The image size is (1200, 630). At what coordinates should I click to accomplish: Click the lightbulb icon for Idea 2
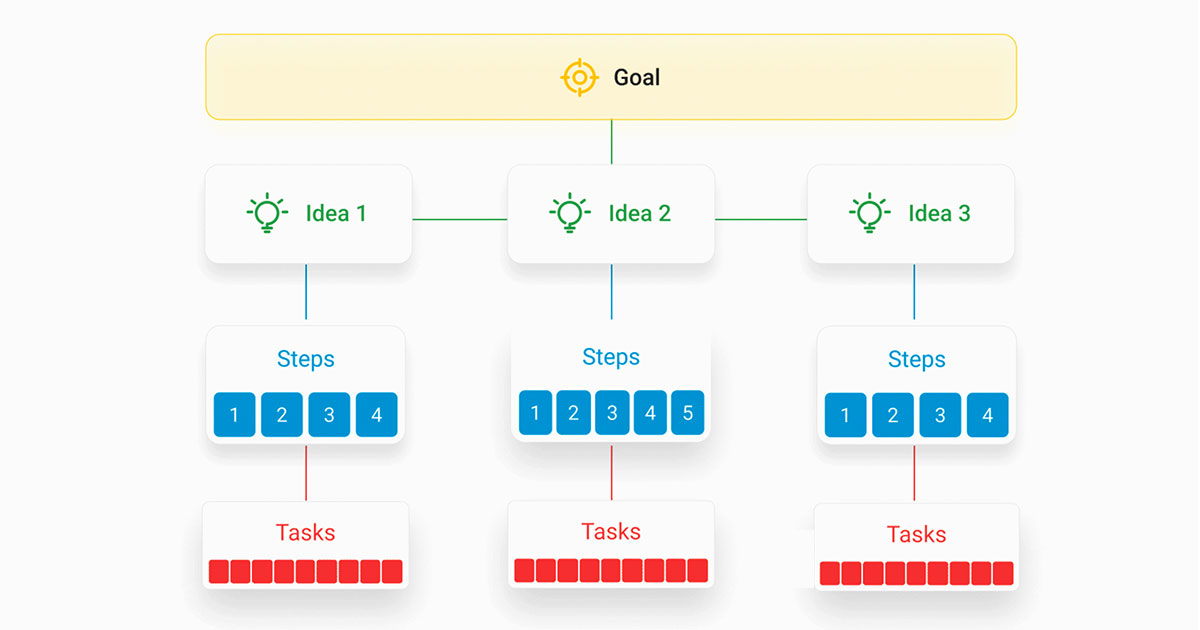[x=568, y=213]
